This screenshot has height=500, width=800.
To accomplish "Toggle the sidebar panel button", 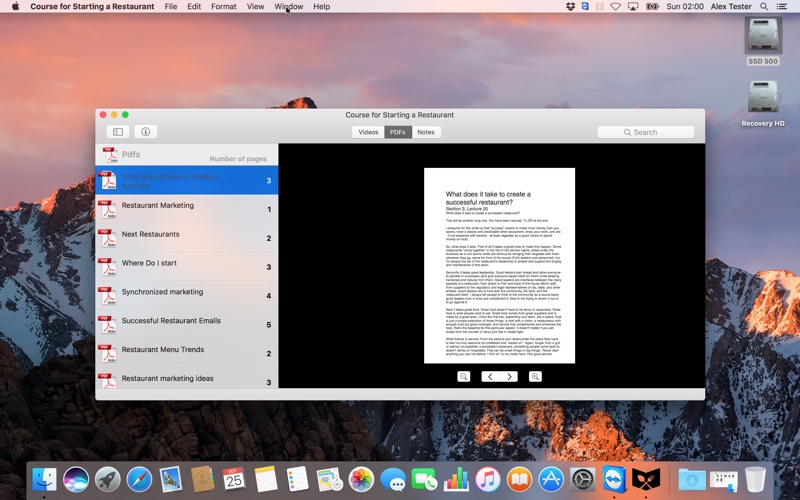I will 118,132.
